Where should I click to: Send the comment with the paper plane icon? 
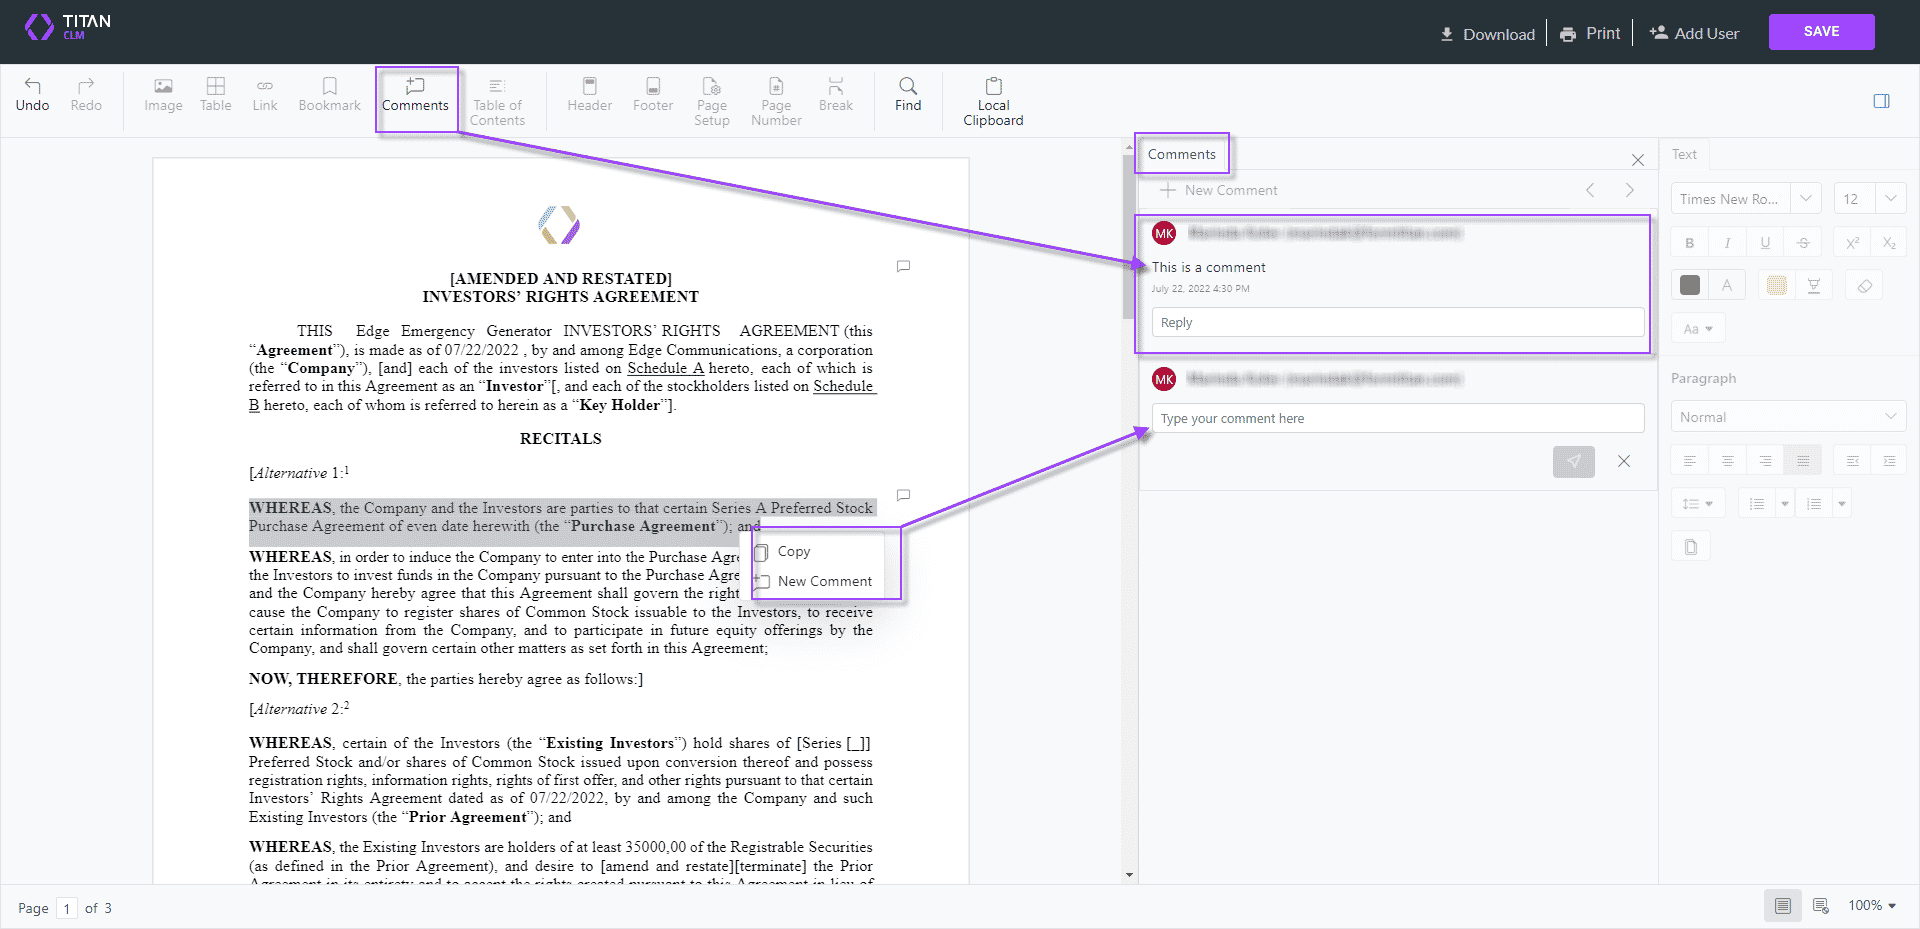(x=1573, y=461)
